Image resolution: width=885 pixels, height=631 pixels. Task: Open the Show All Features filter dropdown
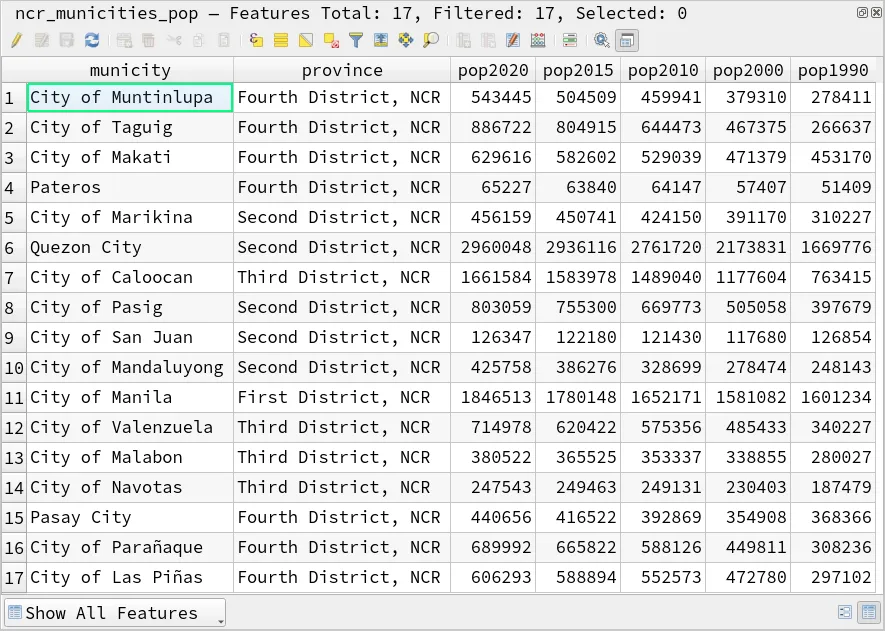click(x=113, y=612)
